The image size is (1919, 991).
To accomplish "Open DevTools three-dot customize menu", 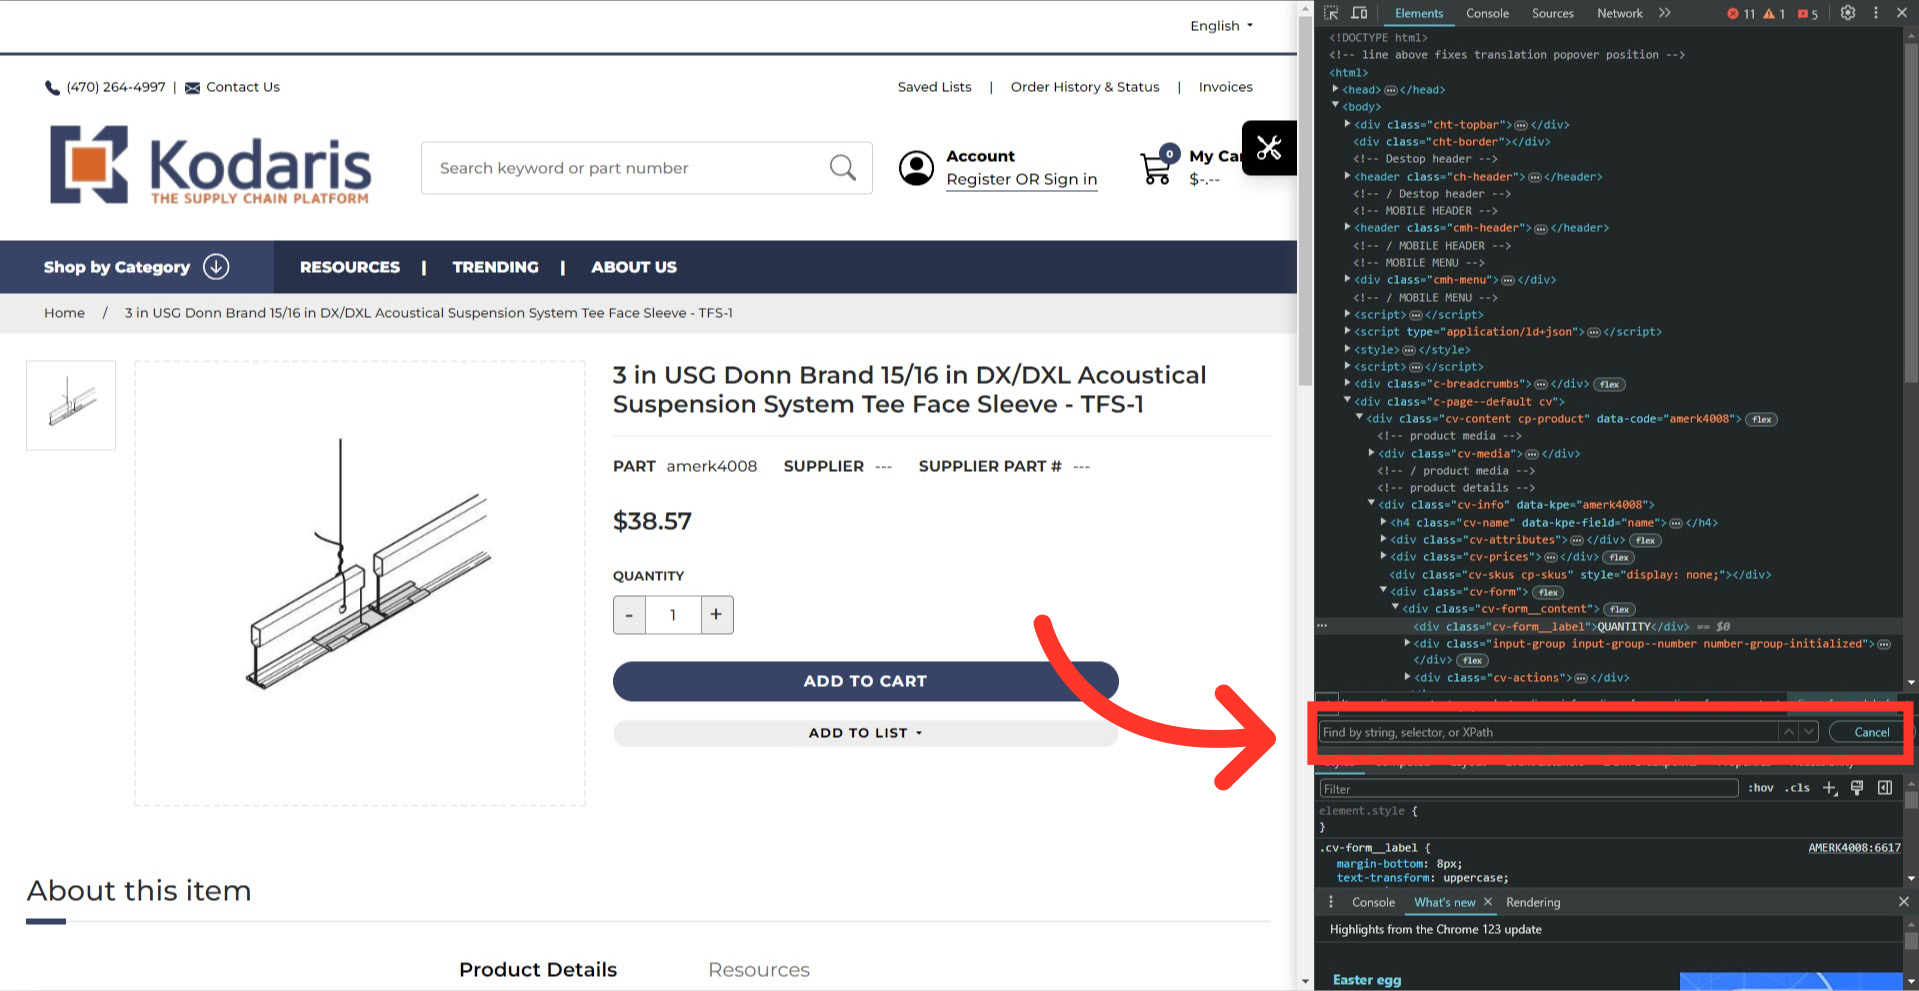I will point(1876,13).
